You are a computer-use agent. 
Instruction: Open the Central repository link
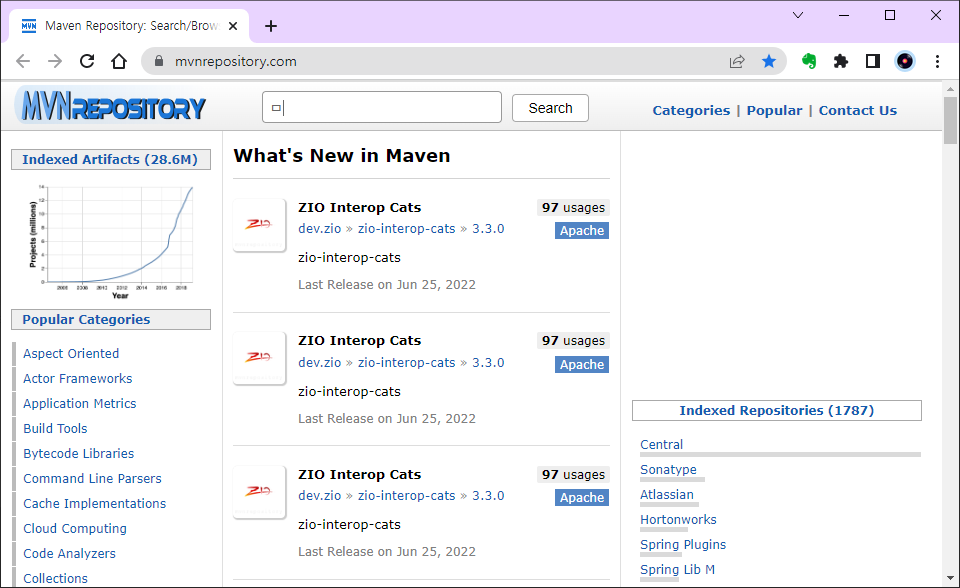[661, 445]
